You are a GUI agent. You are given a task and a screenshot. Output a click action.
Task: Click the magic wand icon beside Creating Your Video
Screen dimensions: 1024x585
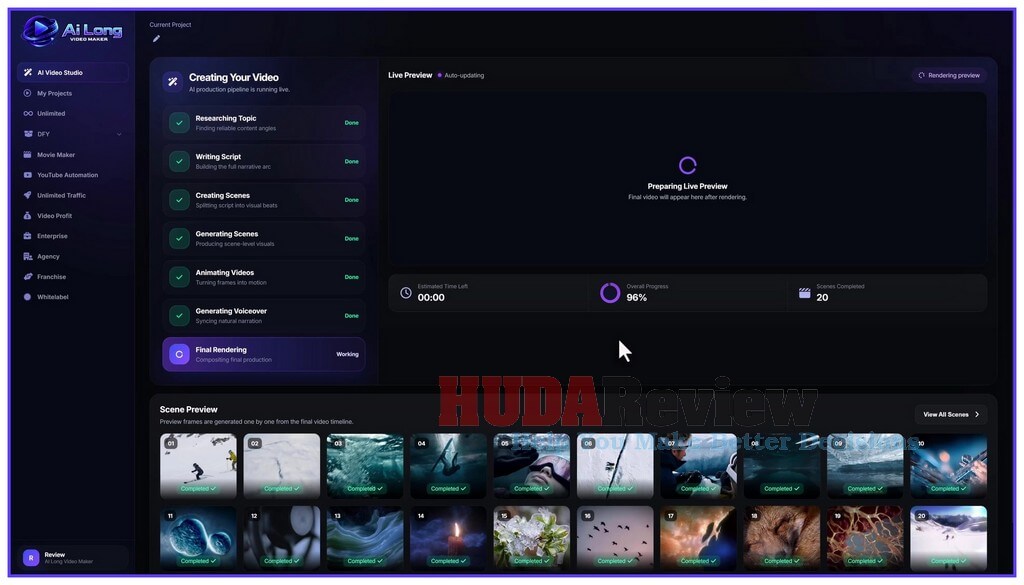click(172, 82)
